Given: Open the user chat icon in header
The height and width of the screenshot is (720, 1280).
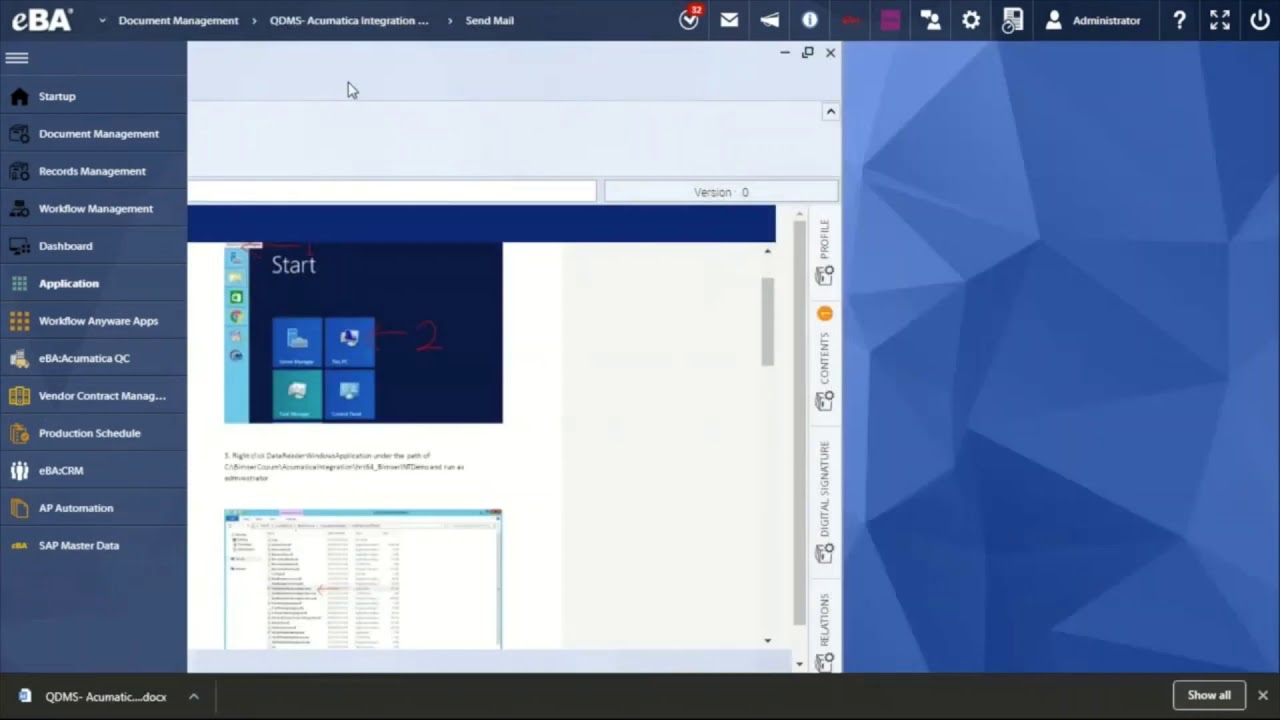Looking at the screenshot, I should coord(931,20).
